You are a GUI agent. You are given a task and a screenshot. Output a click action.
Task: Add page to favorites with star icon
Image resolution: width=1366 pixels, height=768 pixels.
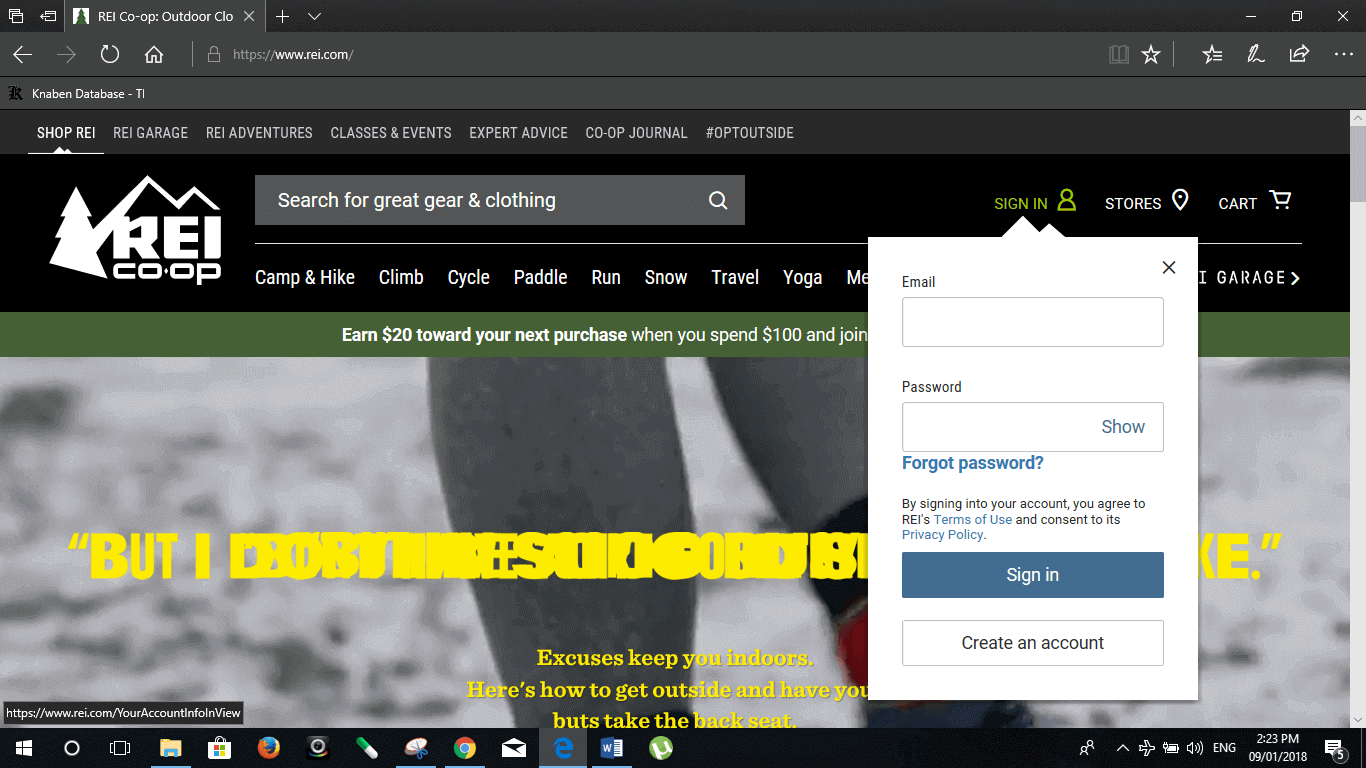pyautogui.click(x=1151, y=54)
